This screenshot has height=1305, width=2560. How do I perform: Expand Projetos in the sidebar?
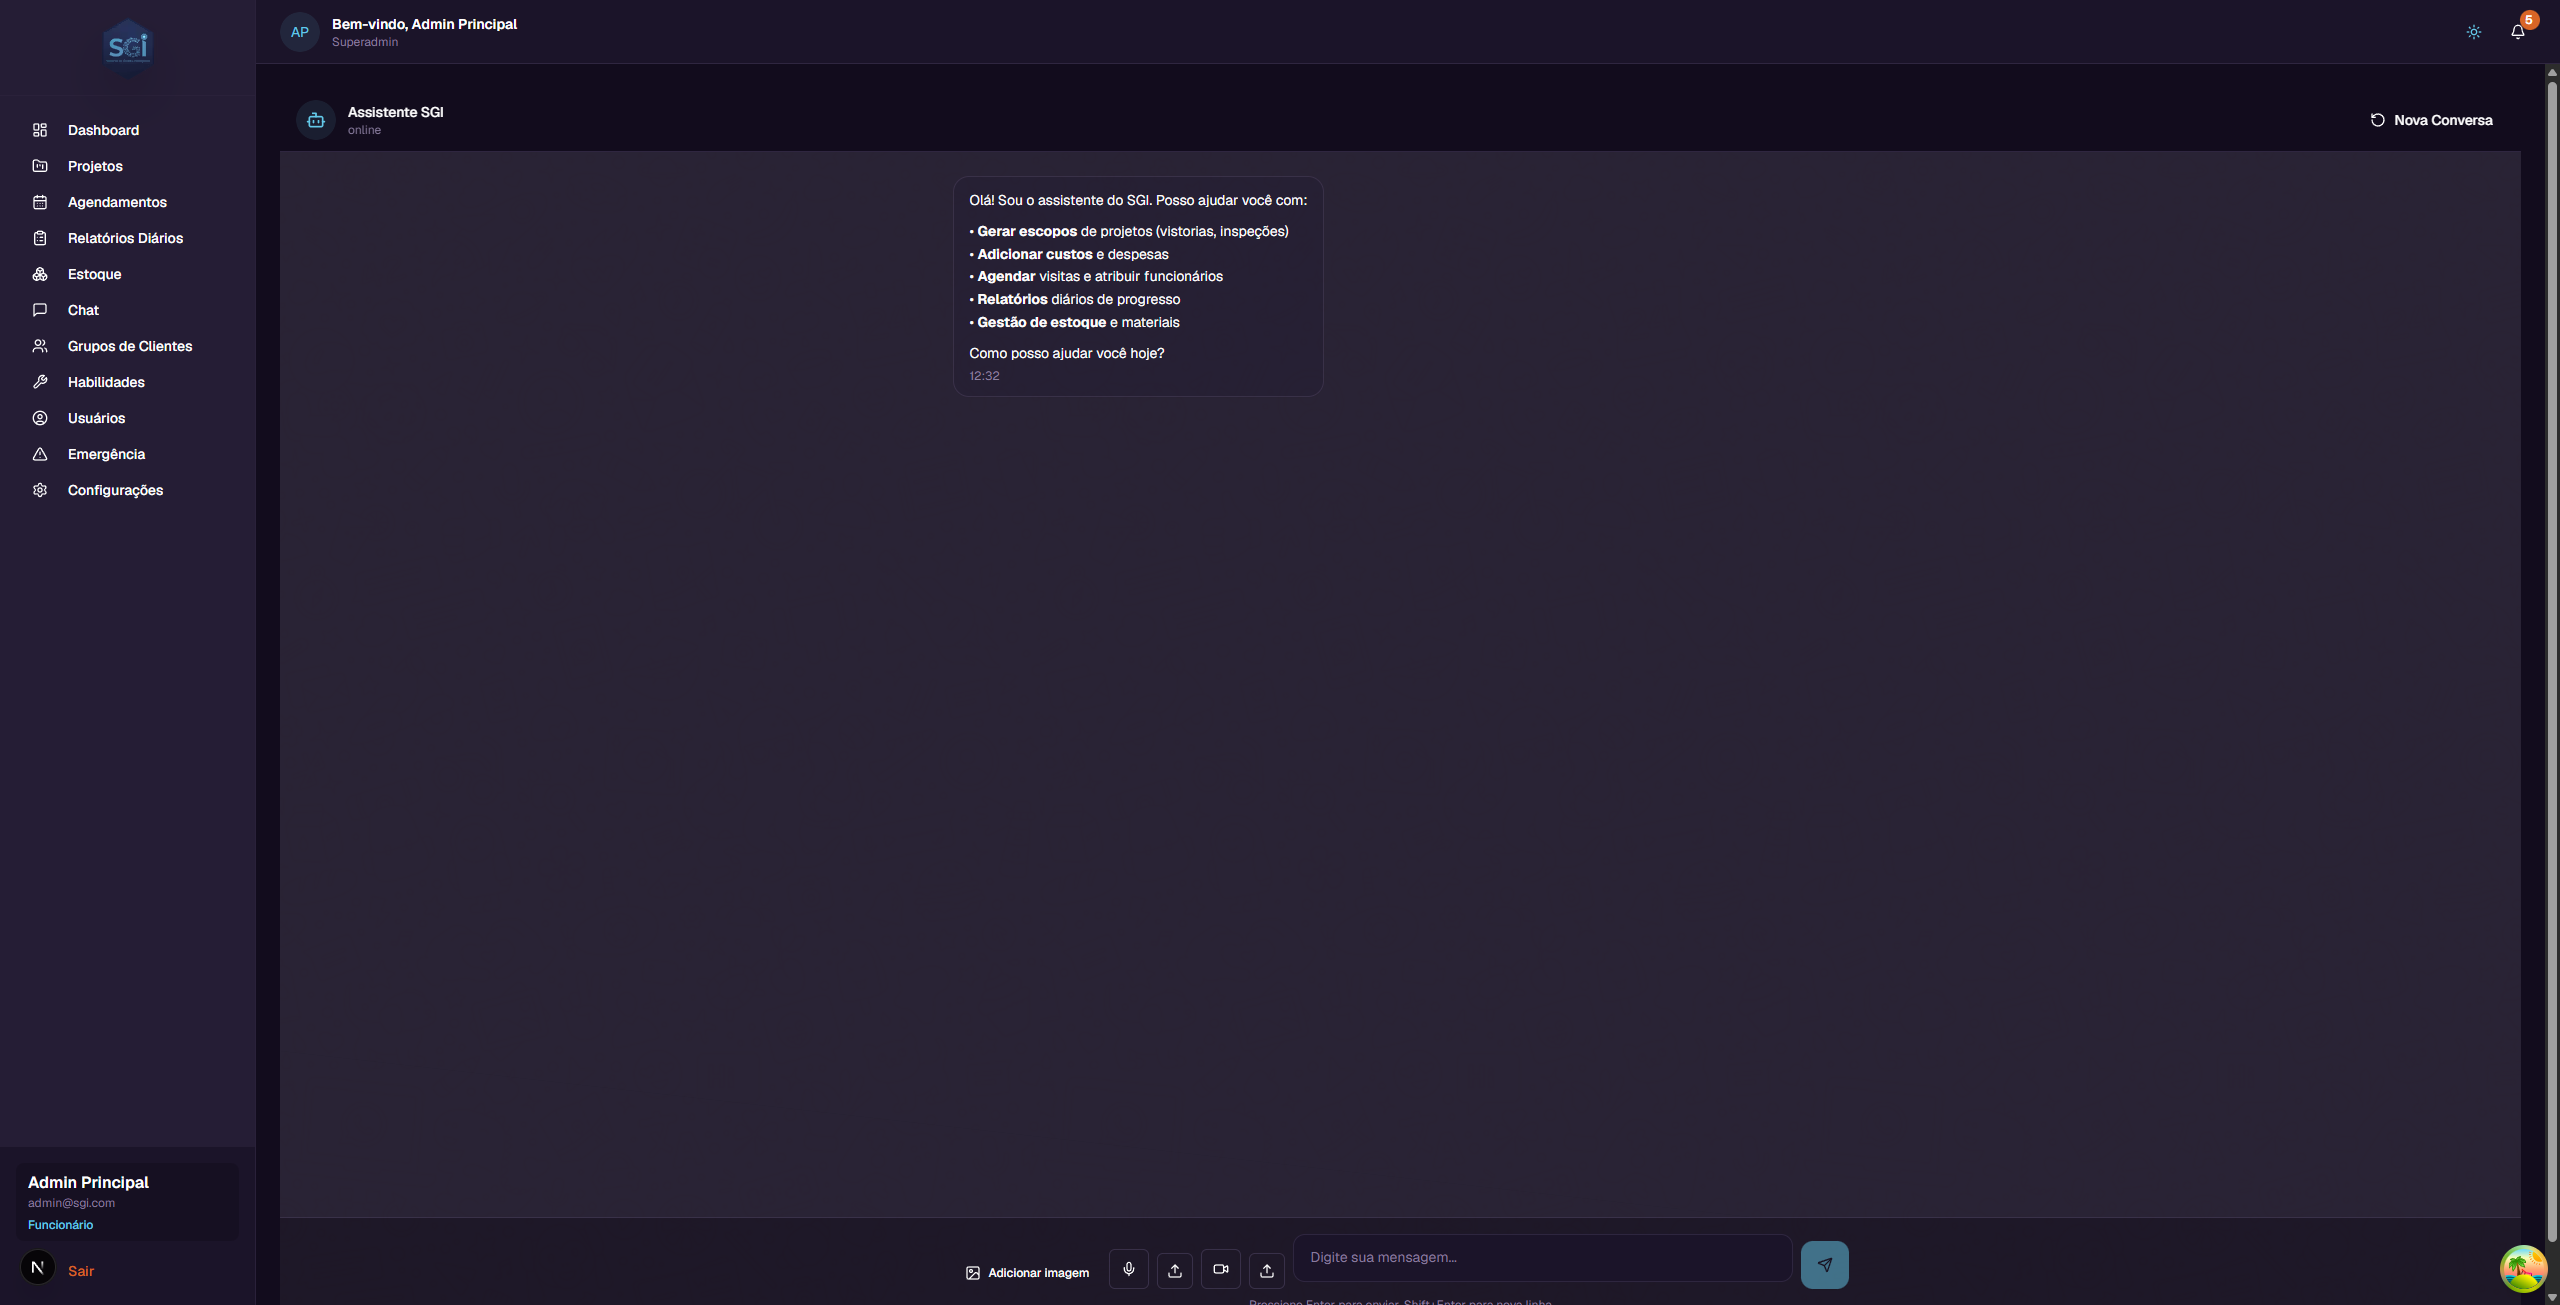95,166
